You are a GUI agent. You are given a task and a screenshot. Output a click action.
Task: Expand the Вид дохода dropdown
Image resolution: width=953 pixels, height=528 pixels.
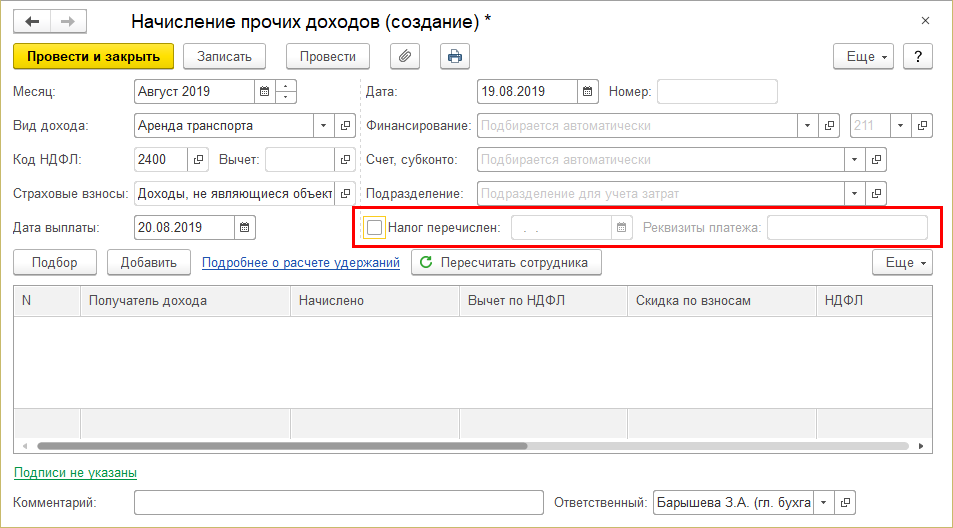point(323,126)
